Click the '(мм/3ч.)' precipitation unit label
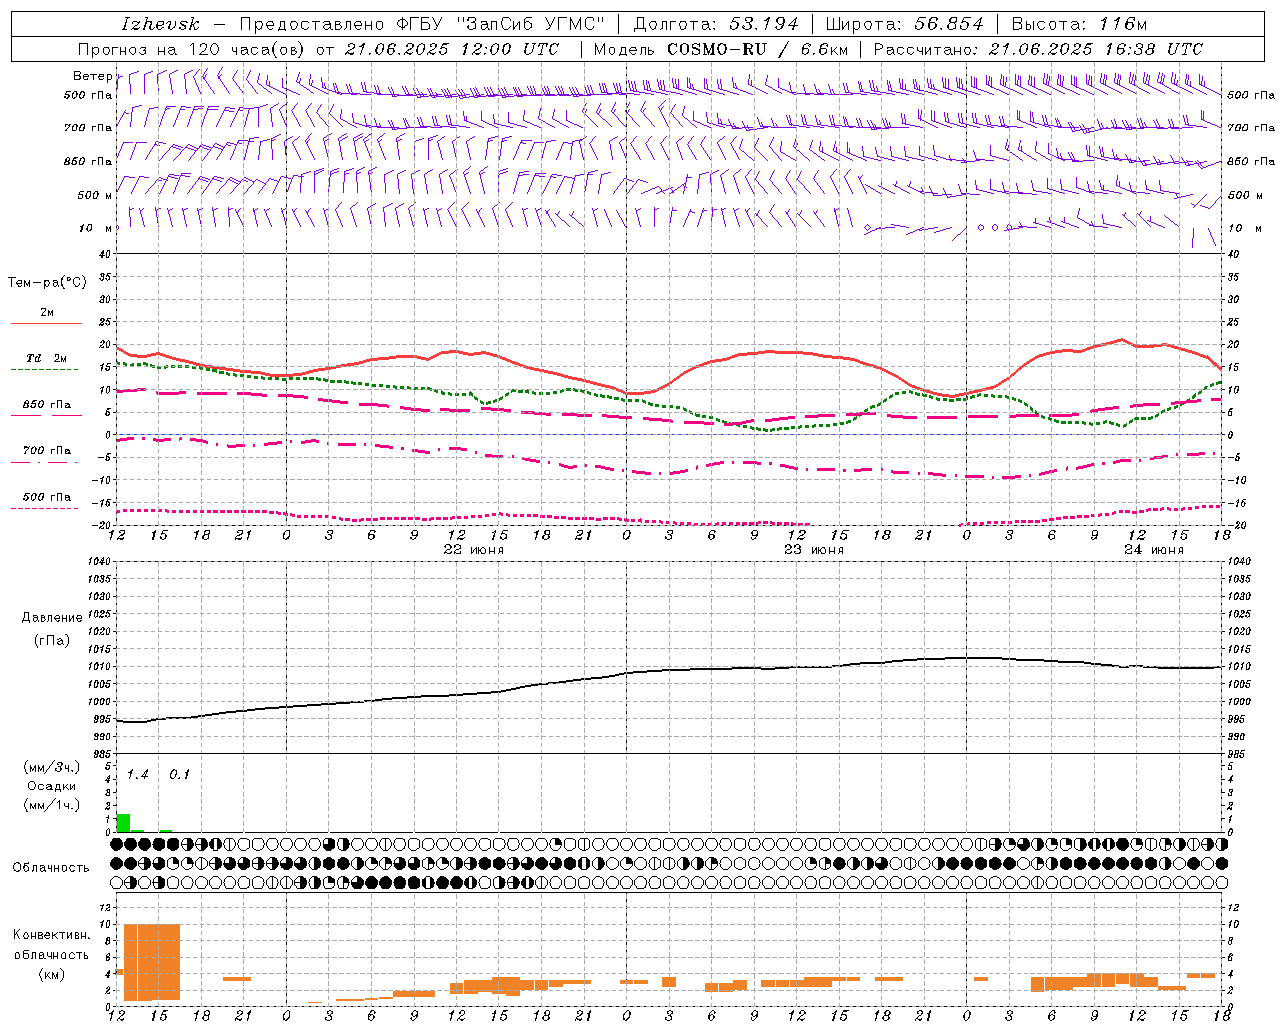Image resolution: width=1280 pixels, height=1024 pixels. click(x=52, y=767)
